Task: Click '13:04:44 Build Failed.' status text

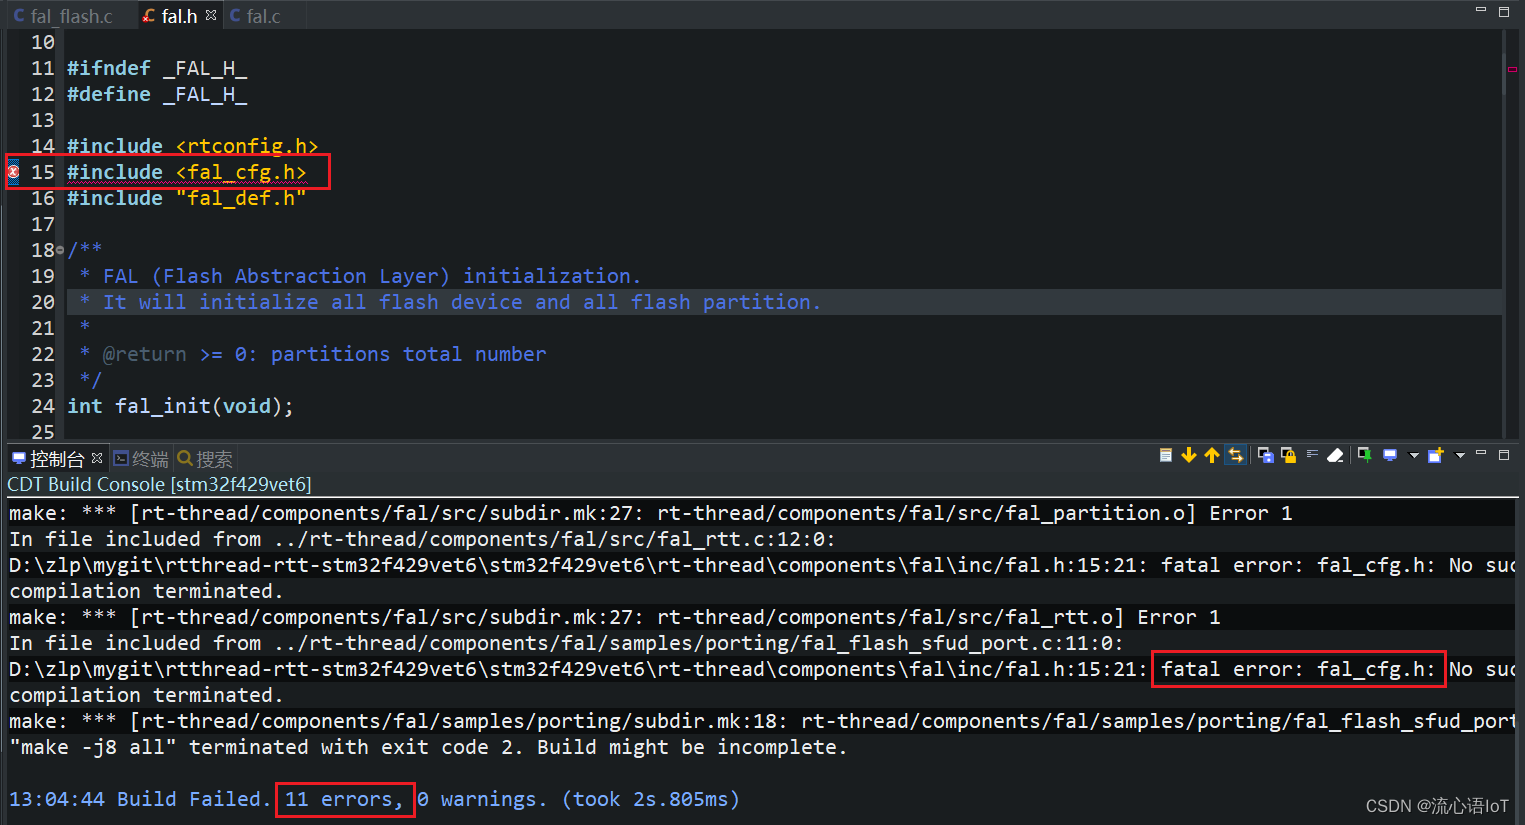Action: point(140,799)
